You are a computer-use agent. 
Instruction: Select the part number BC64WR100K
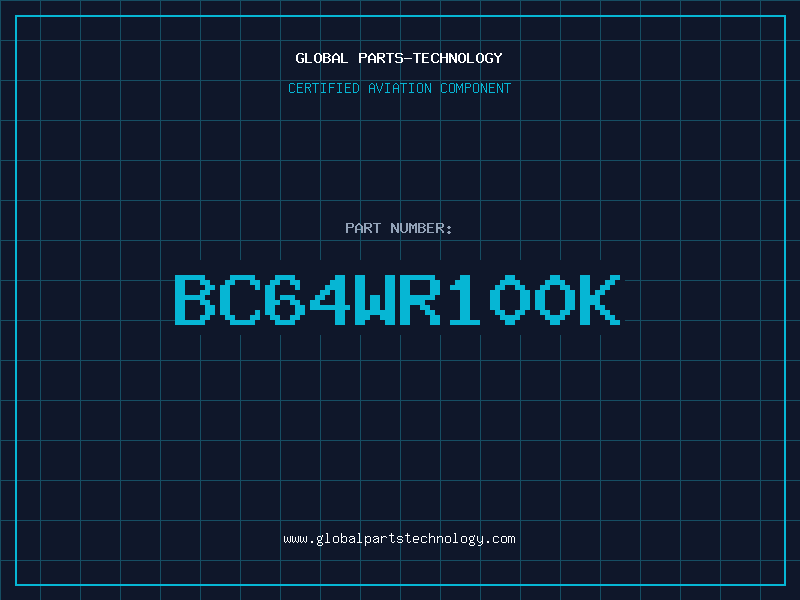click(x=397, y=299)
